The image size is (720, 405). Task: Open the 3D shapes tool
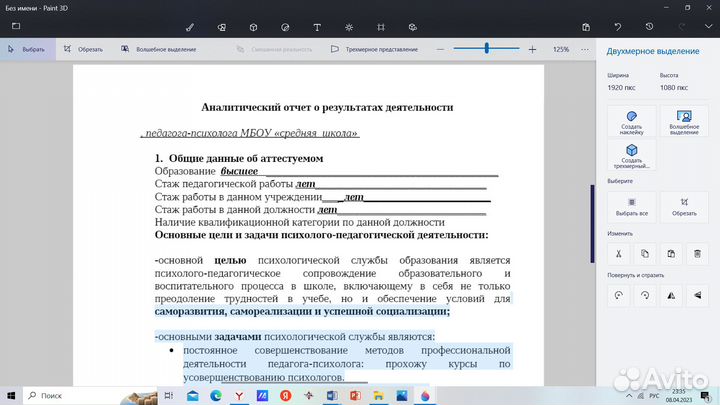pos(253,27)
